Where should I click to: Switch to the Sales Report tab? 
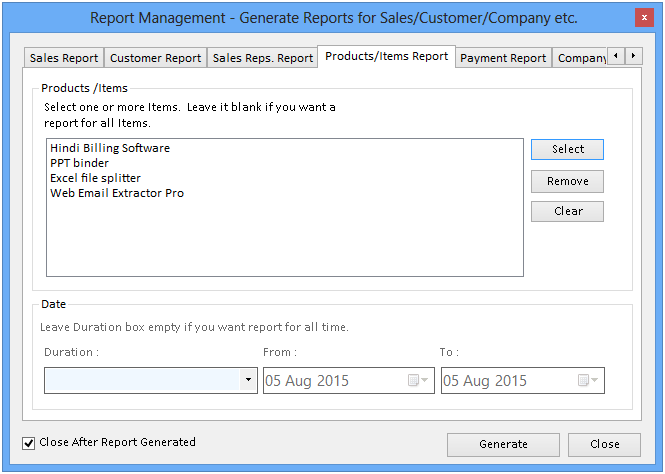coord(64,58)
